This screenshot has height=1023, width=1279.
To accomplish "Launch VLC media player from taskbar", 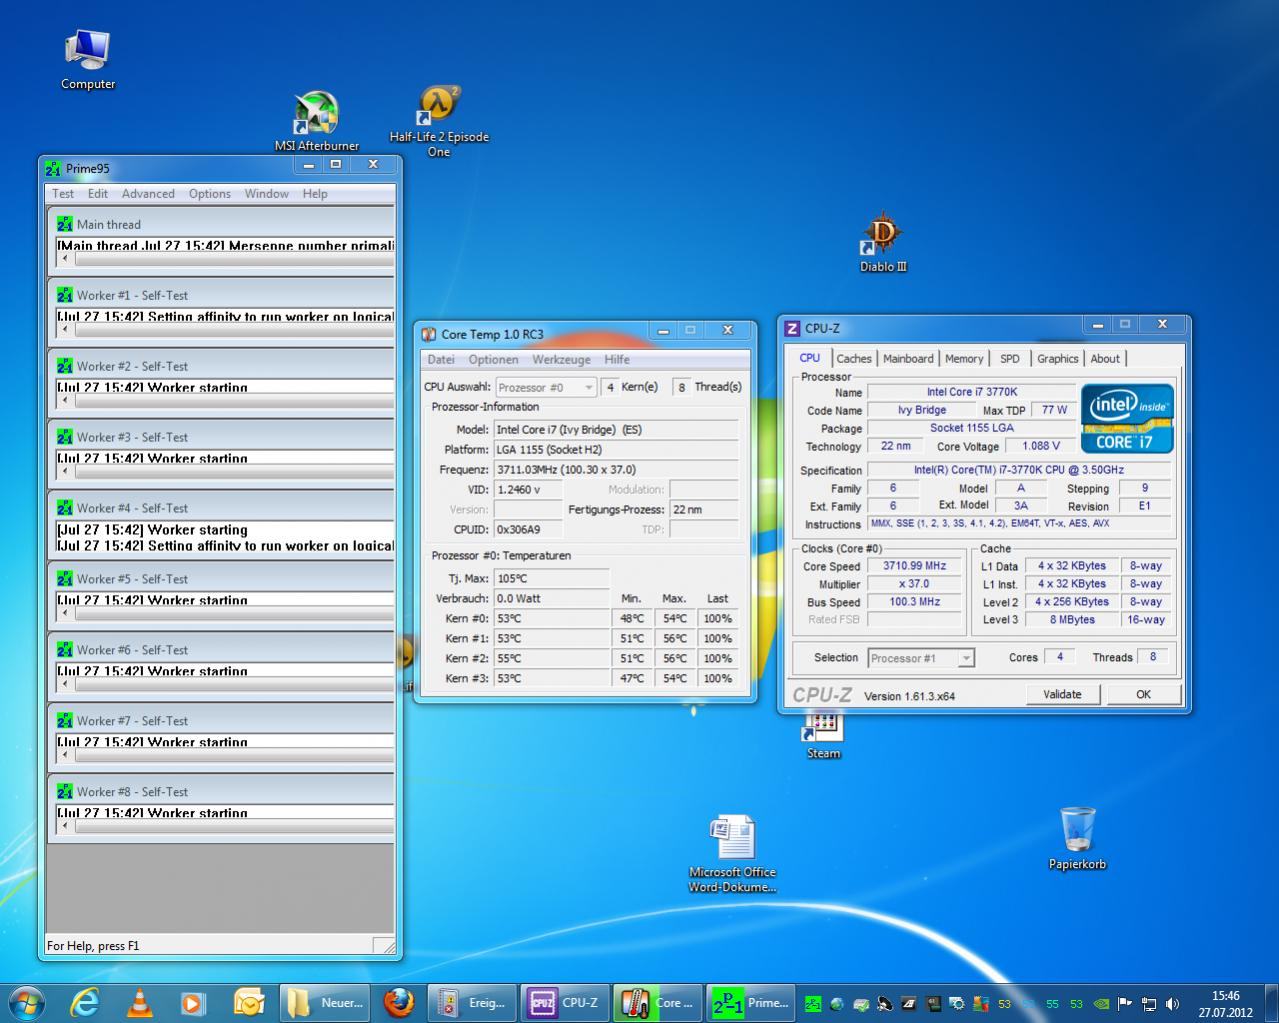I will tap(140, 1003).
